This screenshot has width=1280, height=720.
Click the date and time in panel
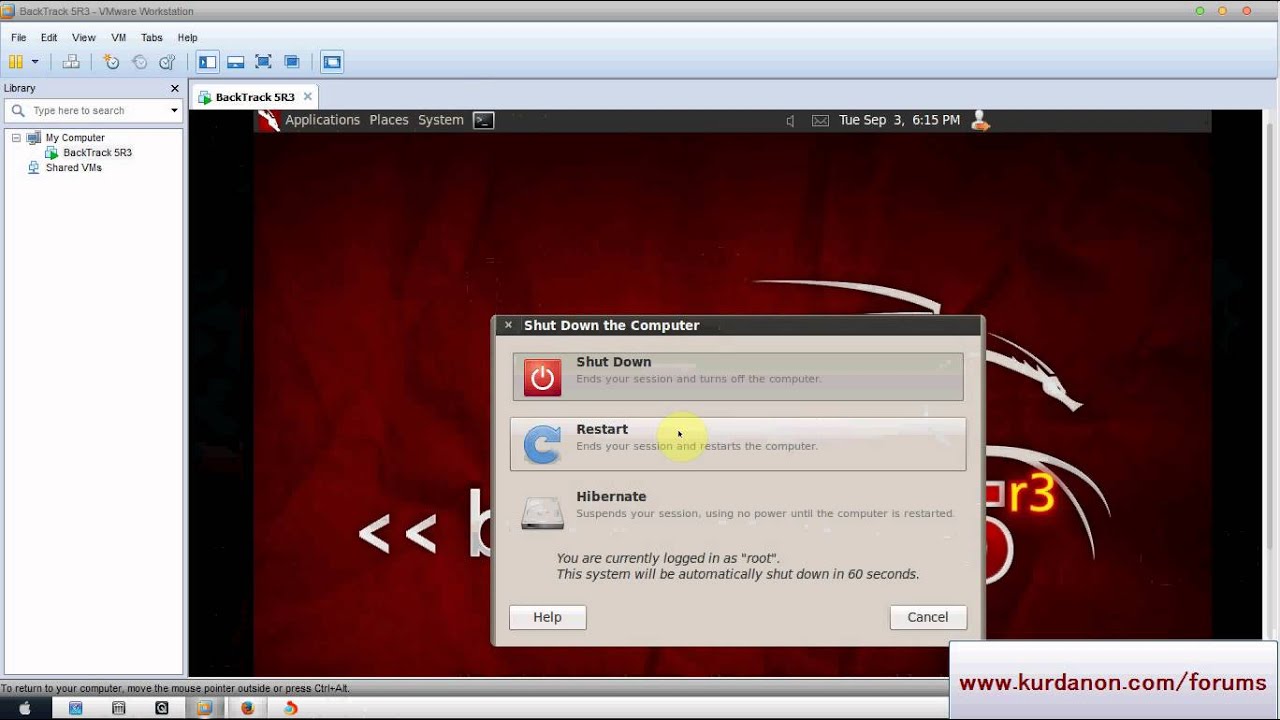point(899,120)
